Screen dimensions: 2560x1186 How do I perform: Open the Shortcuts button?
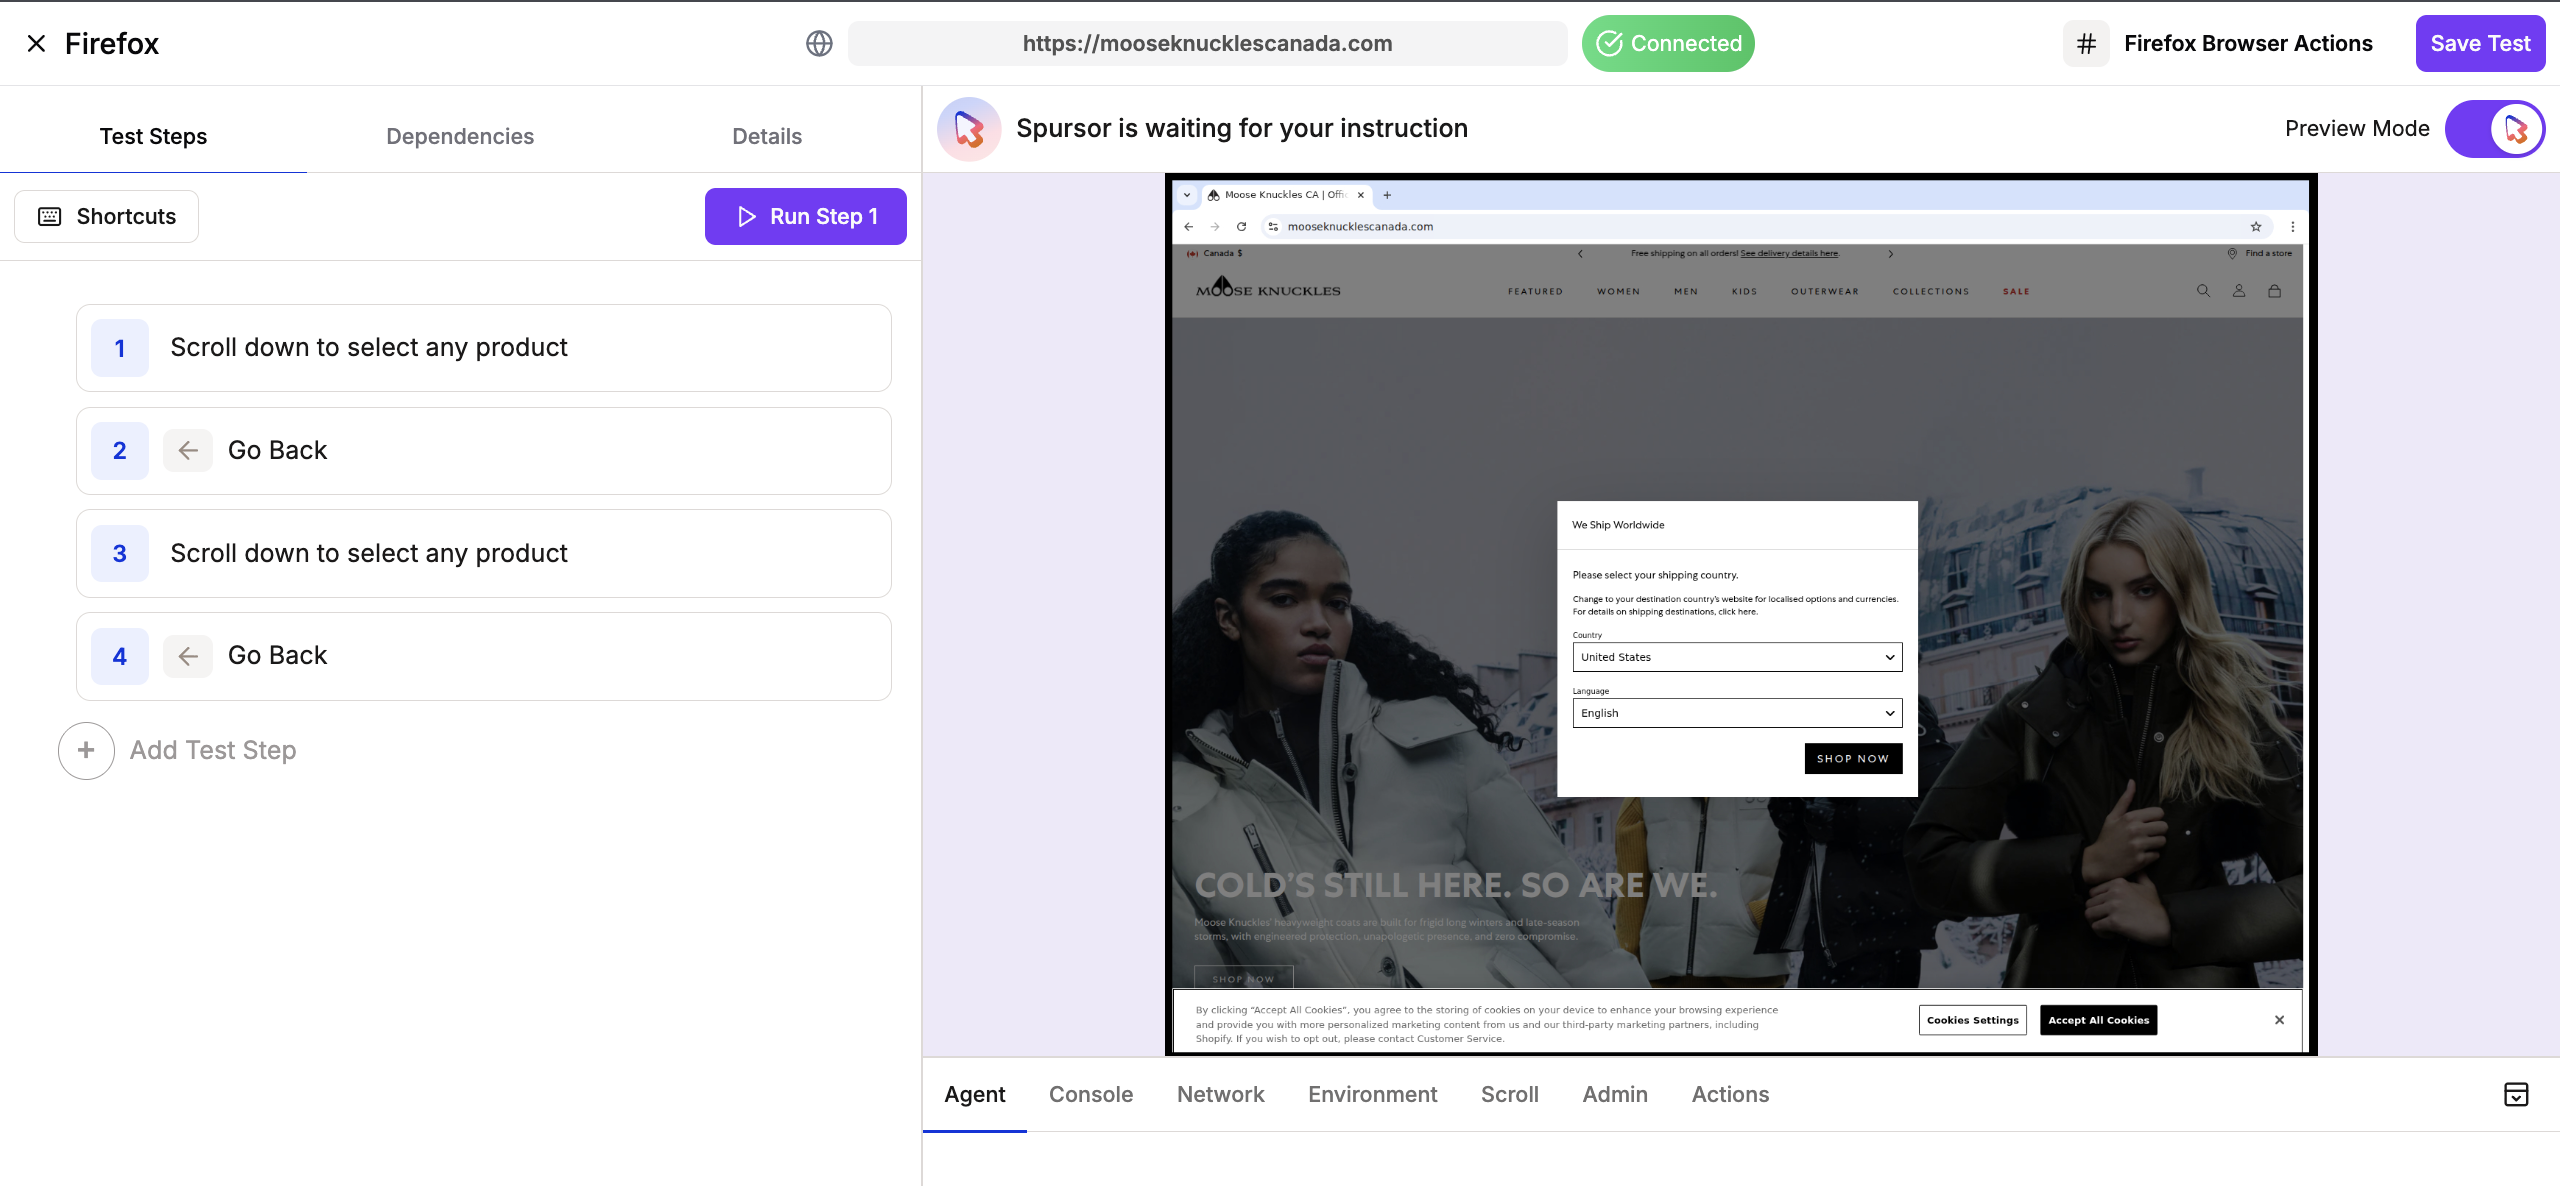[107, 216]
